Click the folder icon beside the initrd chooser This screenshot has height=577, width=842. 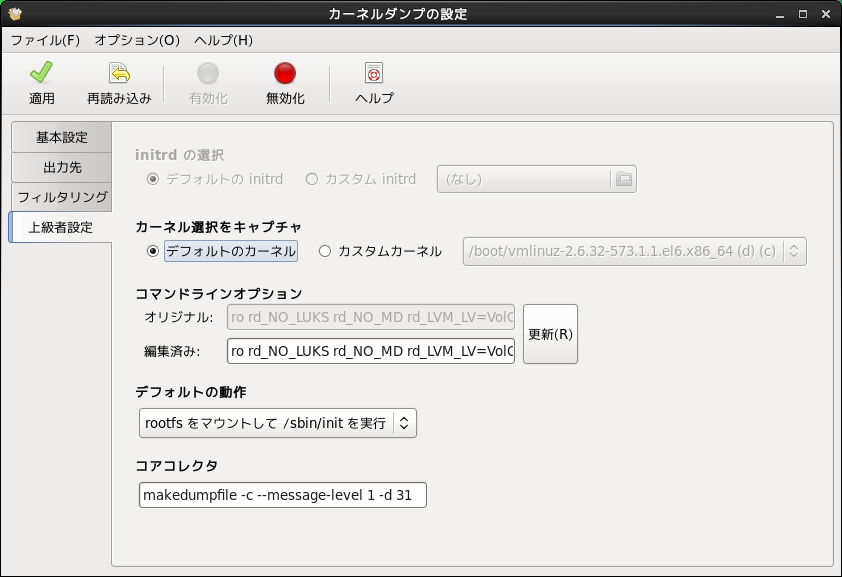(624, 179)
